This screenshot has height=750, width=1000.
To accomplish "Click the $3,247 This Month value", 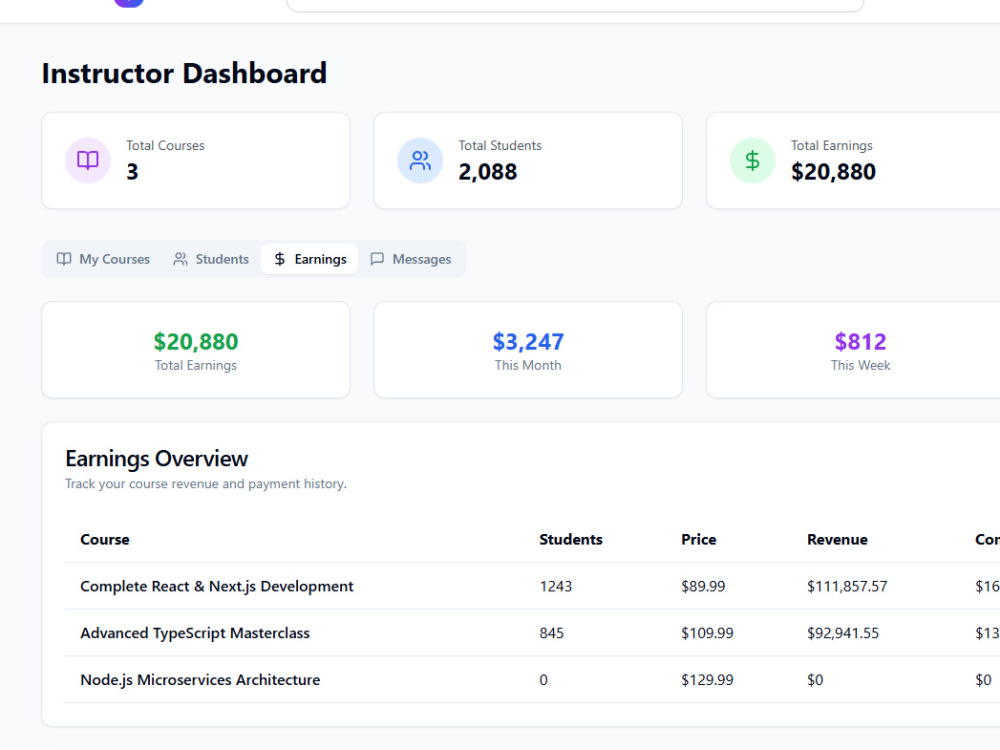I will (x=528, y=342).
